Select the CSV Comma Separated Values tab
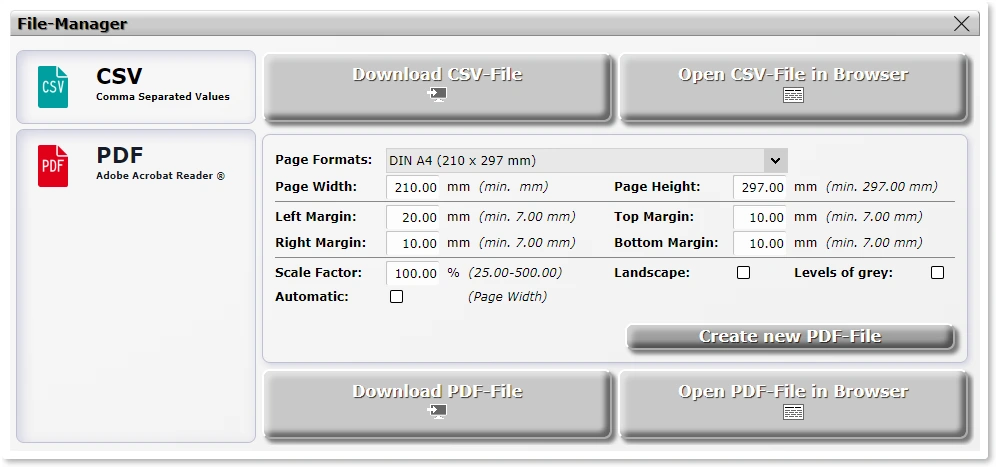 point(136,87)
